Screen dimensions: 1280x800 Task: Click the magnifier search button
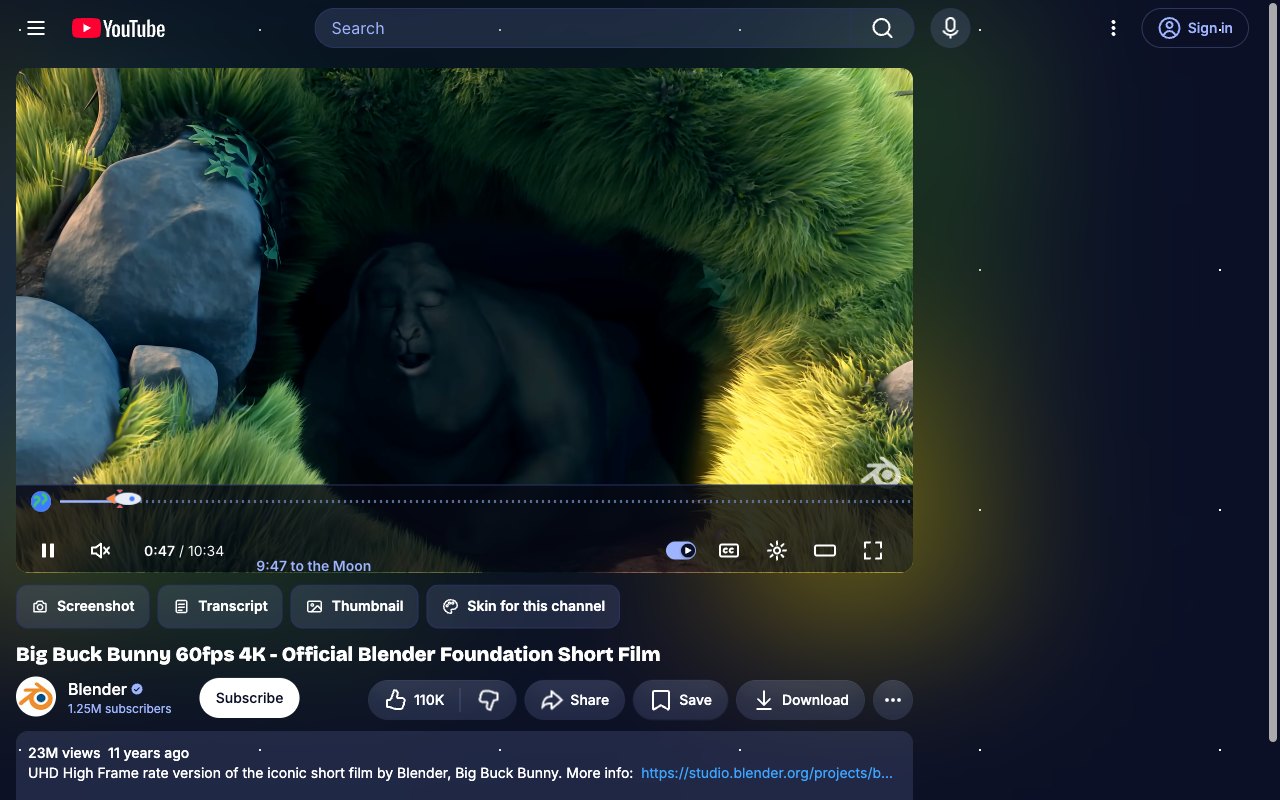click(882, 28)
